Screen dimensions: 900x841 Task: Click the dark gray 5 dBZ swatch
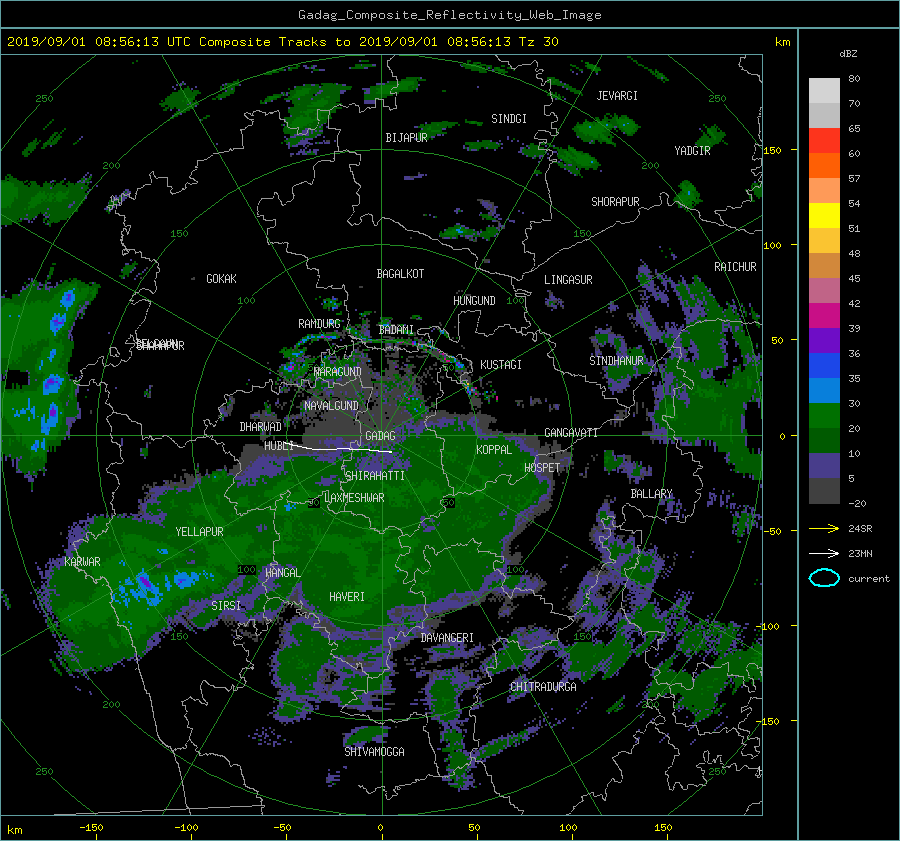point(824,491)
